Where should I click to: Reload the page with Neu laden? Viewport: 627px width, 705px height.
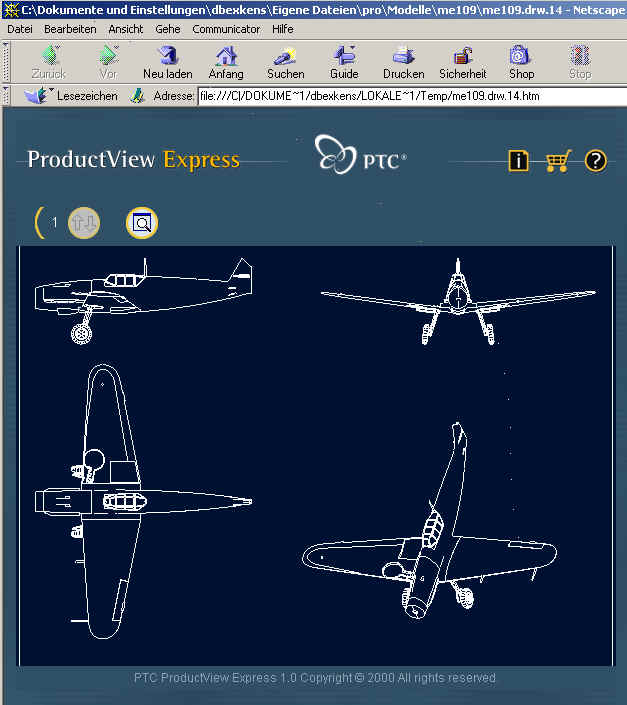click(x=168, y=62)
